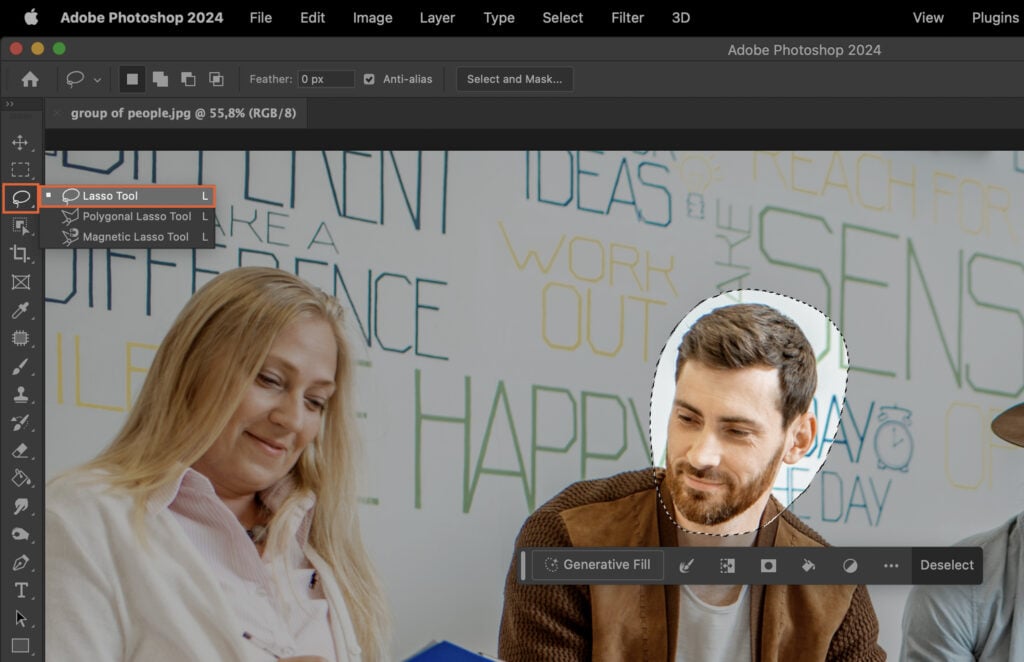This screenshot has width=1024, height=662.
Task: Click Deselect on the contextual taskbar
Action: (946, 565)
